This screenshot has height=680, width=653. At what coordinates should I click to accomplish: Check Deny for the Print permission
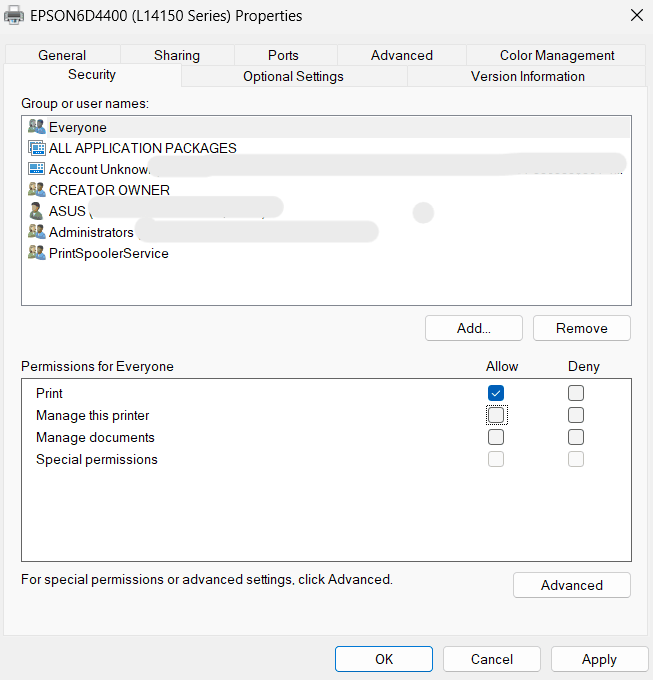click(x=576, y=393)
